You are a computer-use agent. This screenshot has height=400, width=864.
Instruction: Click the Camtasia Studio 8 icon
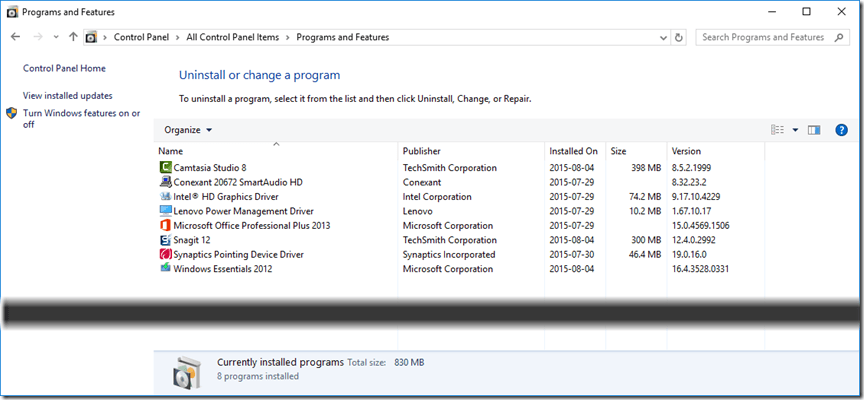[165, 168]
